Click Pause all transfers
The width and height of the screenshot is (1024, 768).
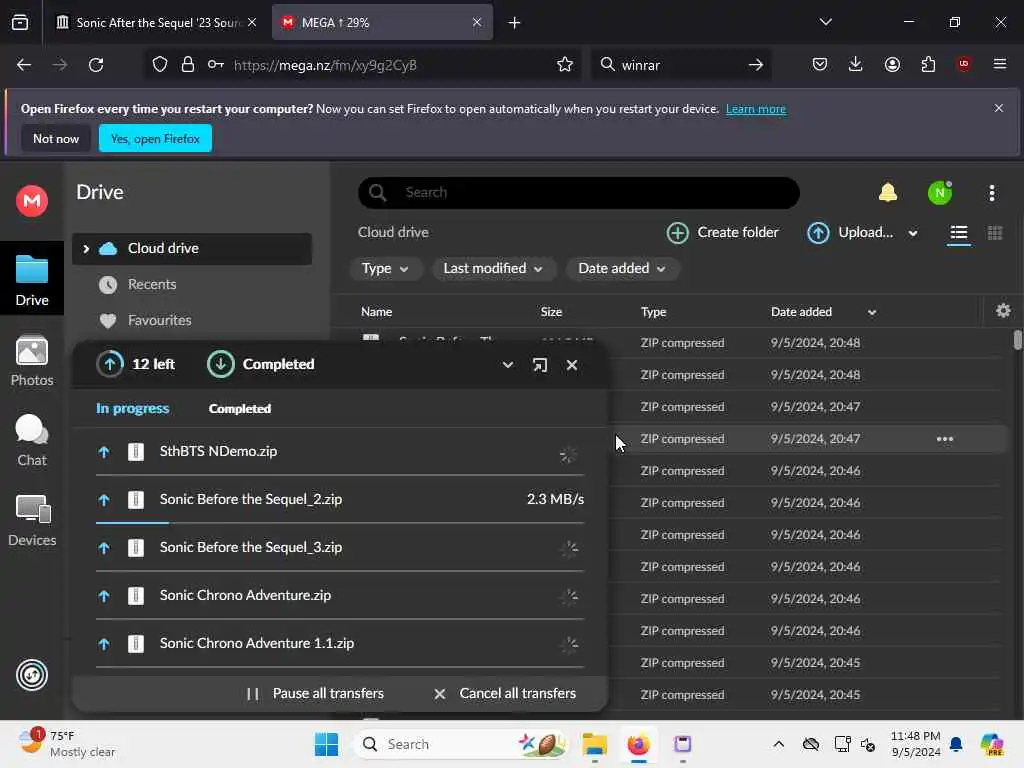(x=315, y=694)
